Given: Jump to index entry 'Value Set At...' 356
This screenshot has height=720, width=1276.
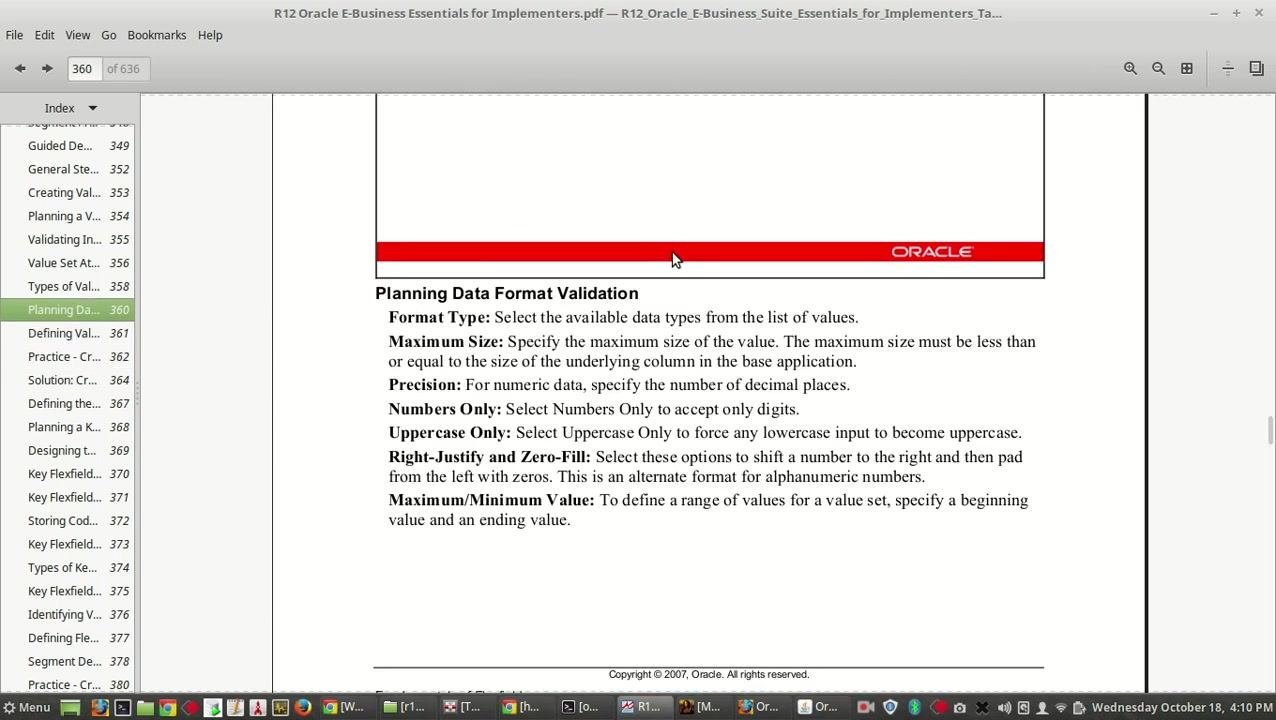Looking at the screenshot, I should [67, 263].
